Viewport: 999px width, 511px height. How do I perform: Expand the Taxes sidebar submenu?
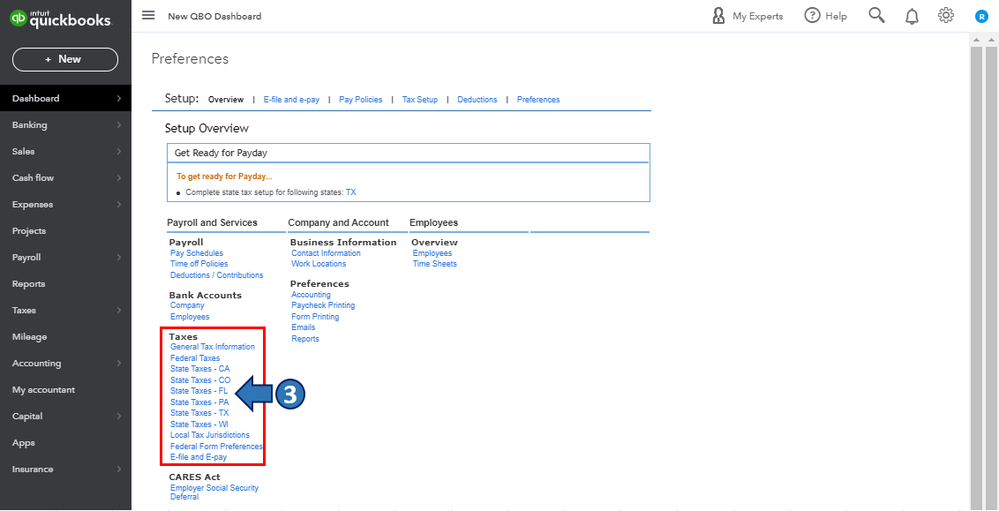pyautogui.click(x=119, y=310)
